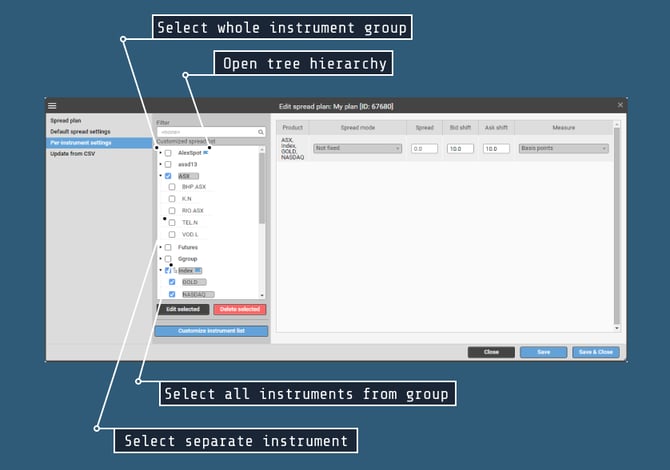Switch to Default spread settings section

(82, 131)
